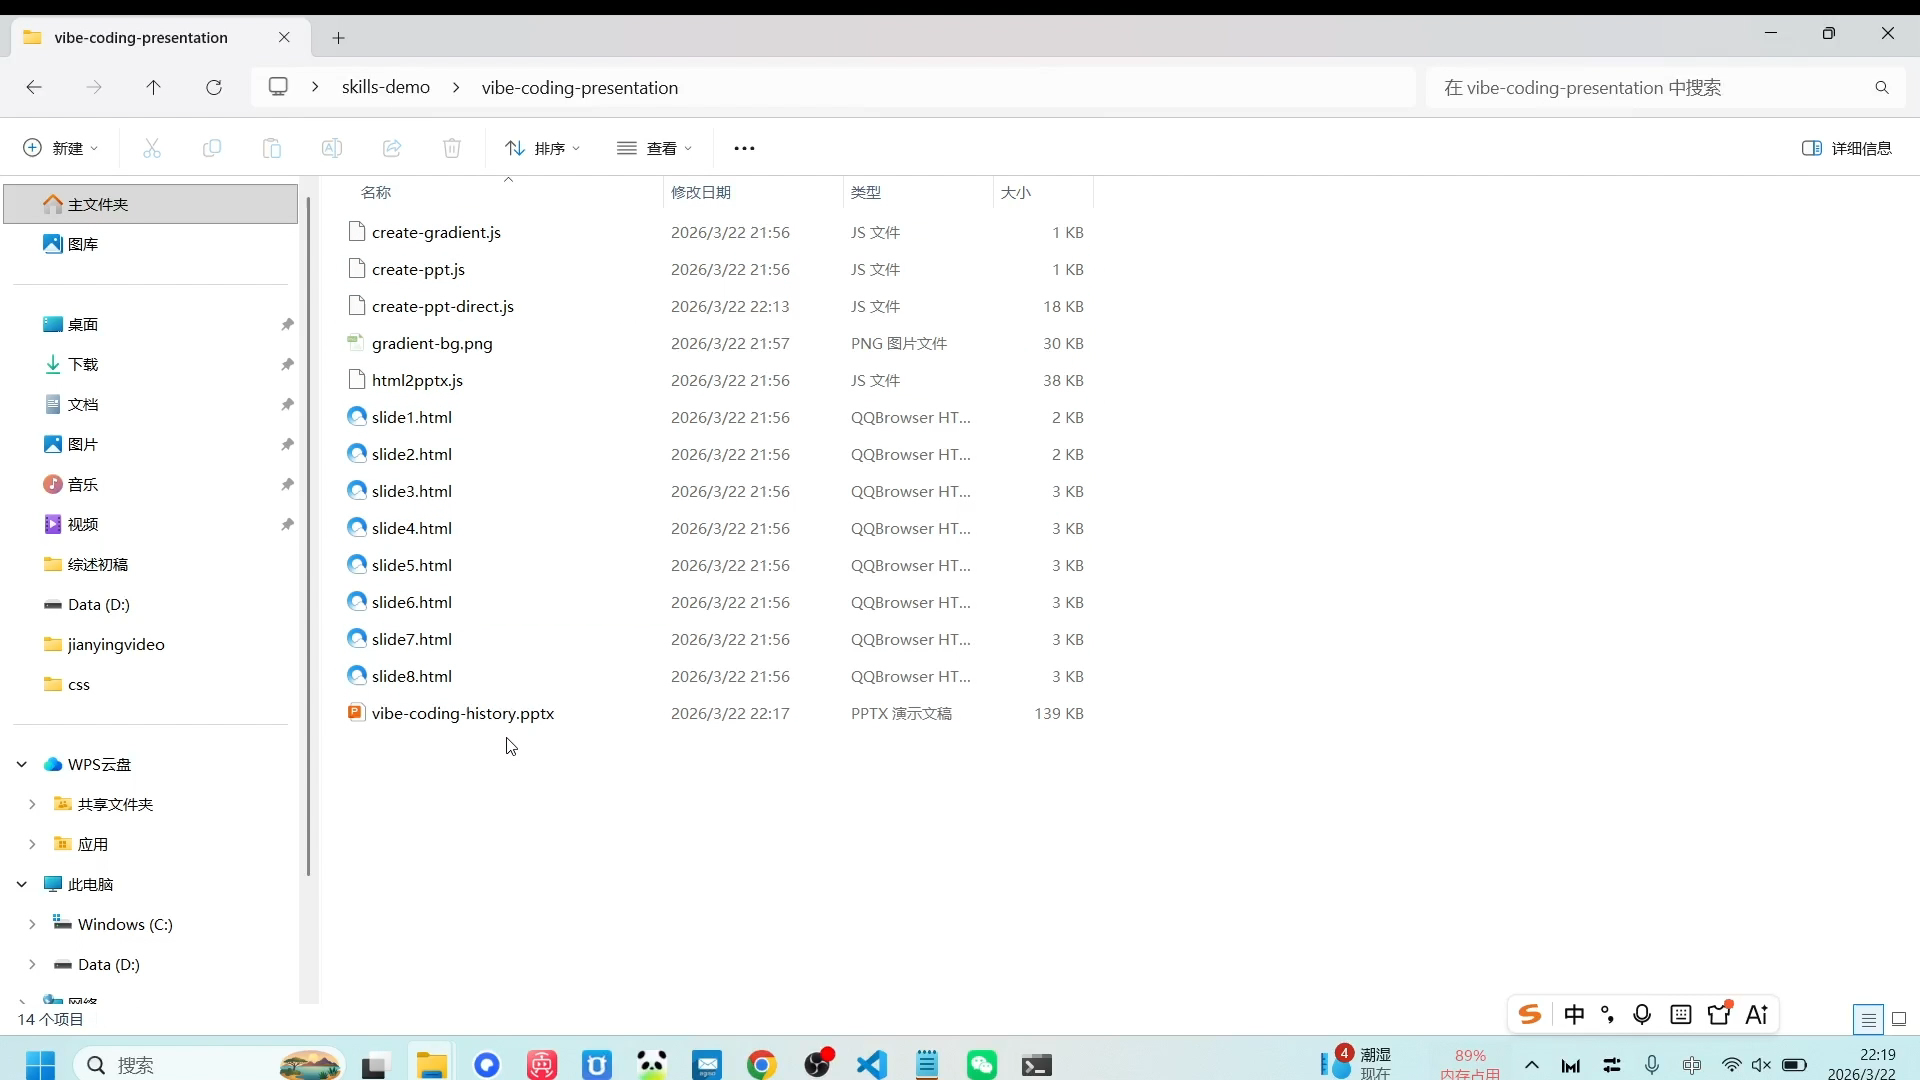This screenshot has height=1080, width=1920.
Task: Sort by 修改日期 column header
Action: point(701,192)
